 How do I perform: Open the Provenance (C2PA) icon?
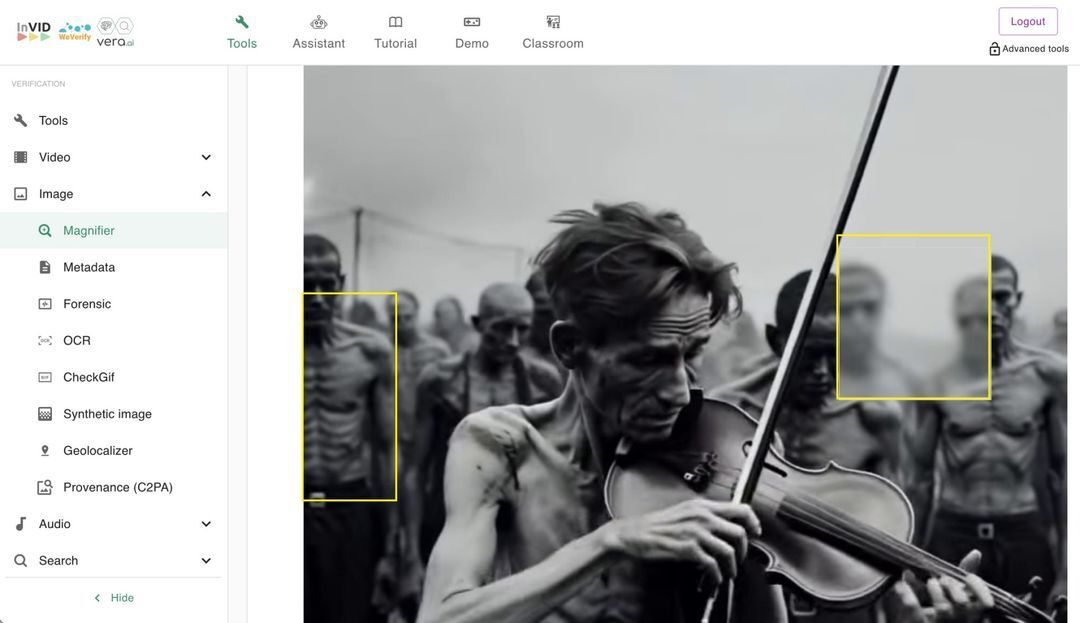(45, 488)
